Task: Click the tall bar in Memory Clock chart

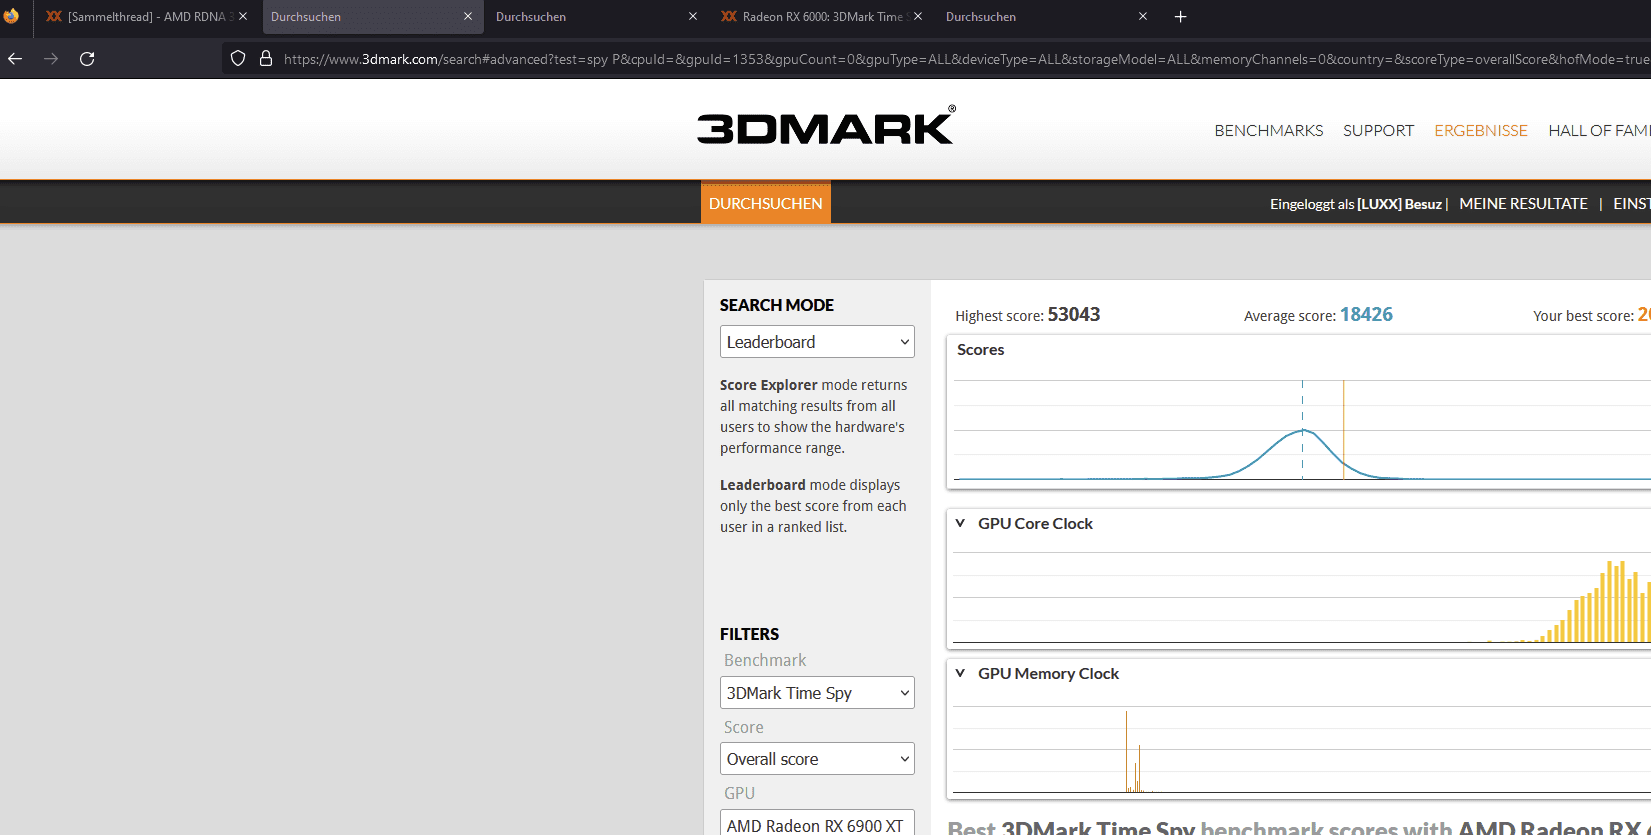Action: pyautogui.click(x=1126, y=751)
